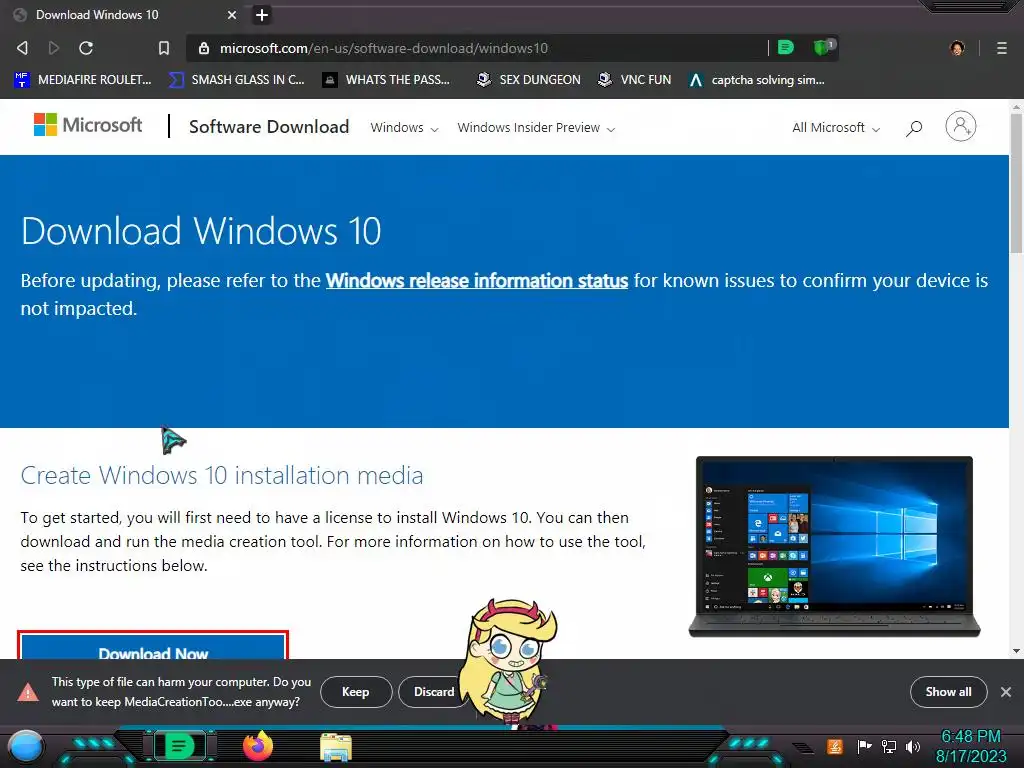Click the Create Windows 10 installation media heading
This screenshot has width=1024, height=768.
(222, 475)
